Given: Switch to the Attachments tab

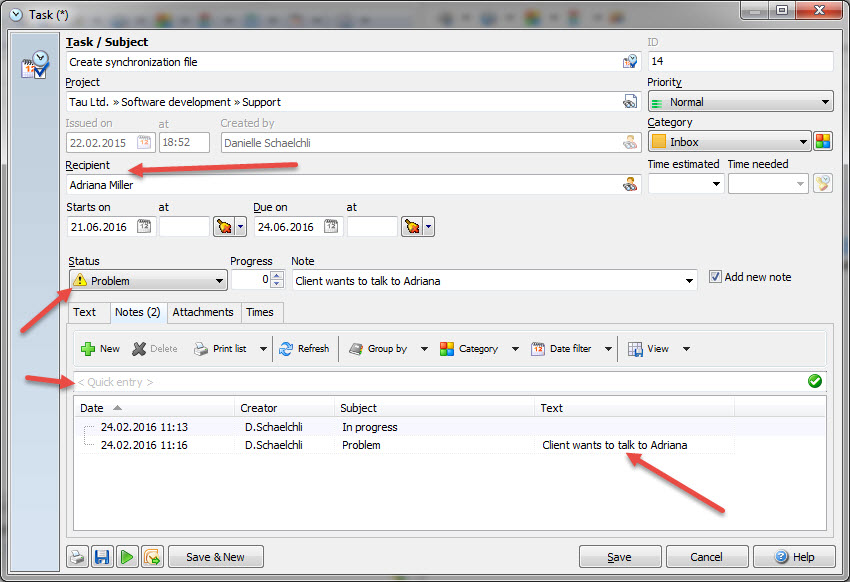Looking at the screenshot, I should pyautogui.click(x=203, y=312).
